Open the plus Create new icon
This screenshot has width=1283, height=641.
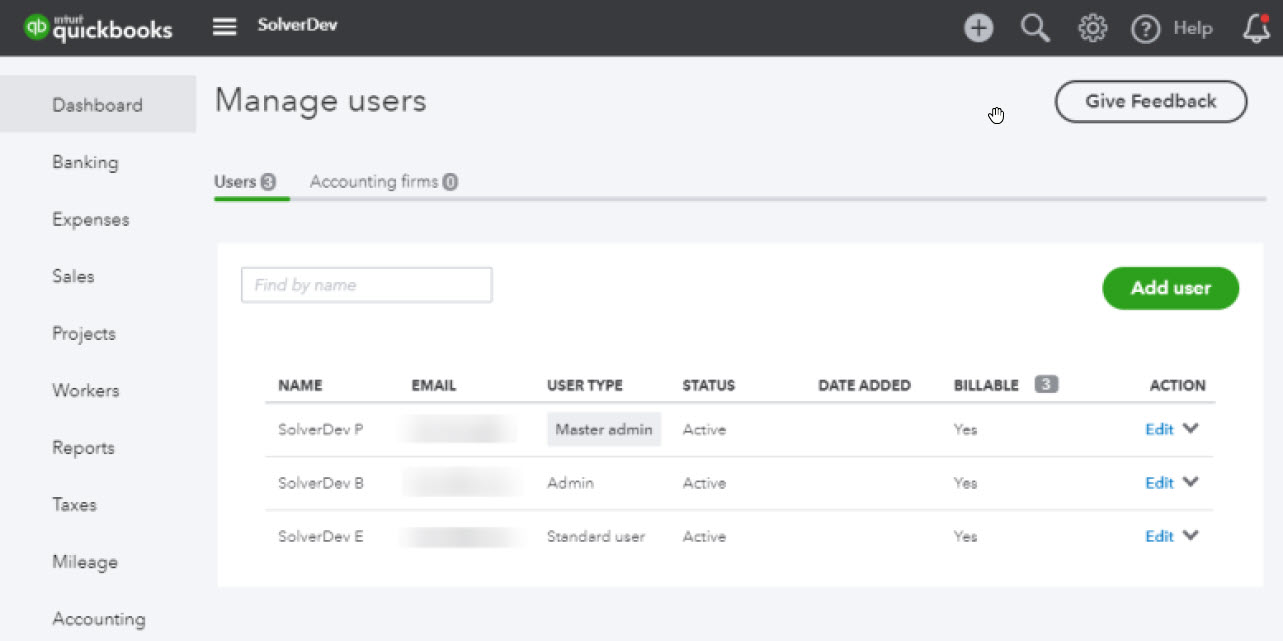pyautogui.click(x=978, y=28)
